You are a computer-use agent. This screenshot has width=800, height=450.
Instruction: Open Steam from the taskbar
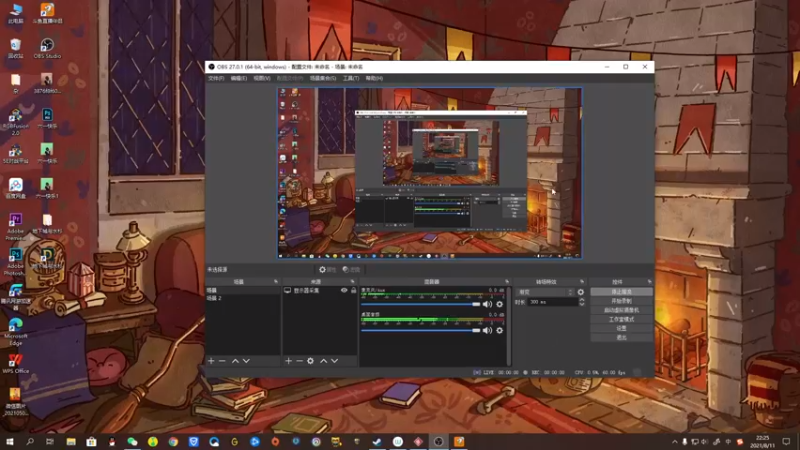(x=377, y=441)
